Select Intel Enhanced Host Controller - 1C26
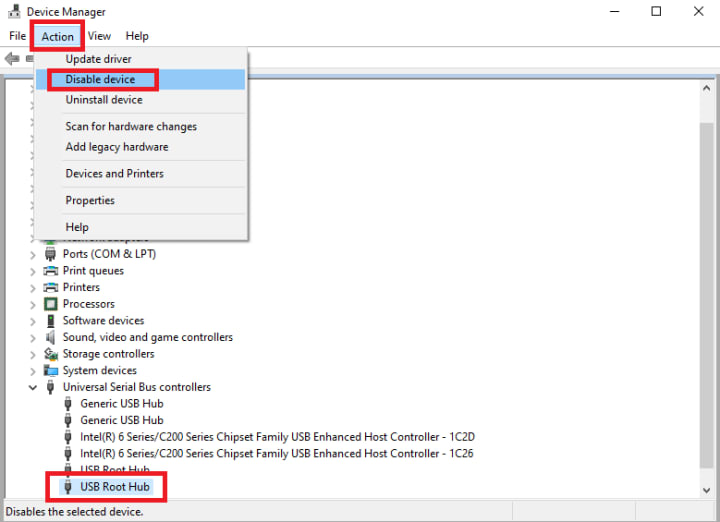The image size is (720, 522). pyautogui.click(x=276, y=454)
